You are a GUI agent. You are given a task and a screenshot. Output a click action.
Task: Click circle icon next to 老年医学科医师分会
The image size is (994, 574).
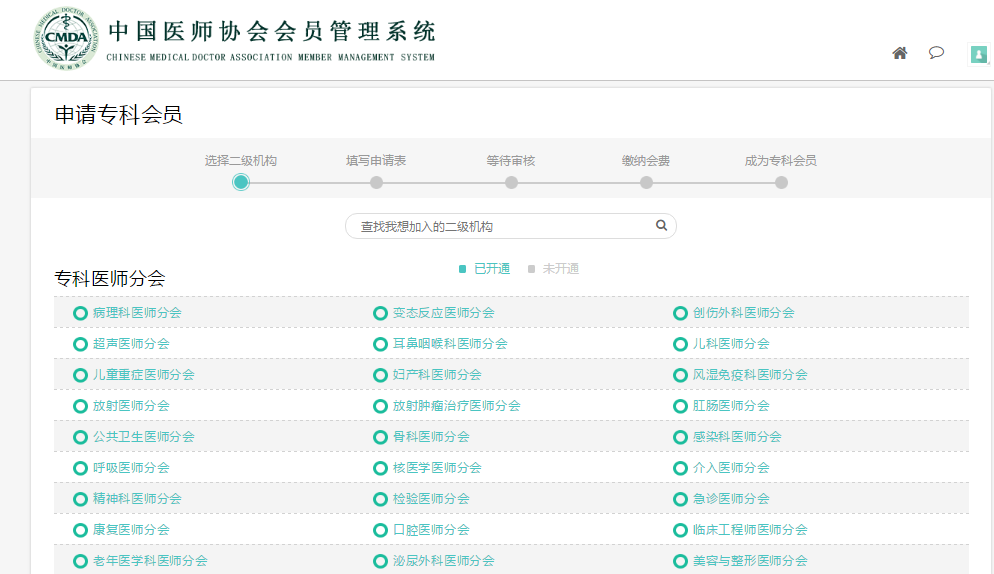(x=81, y=561)
